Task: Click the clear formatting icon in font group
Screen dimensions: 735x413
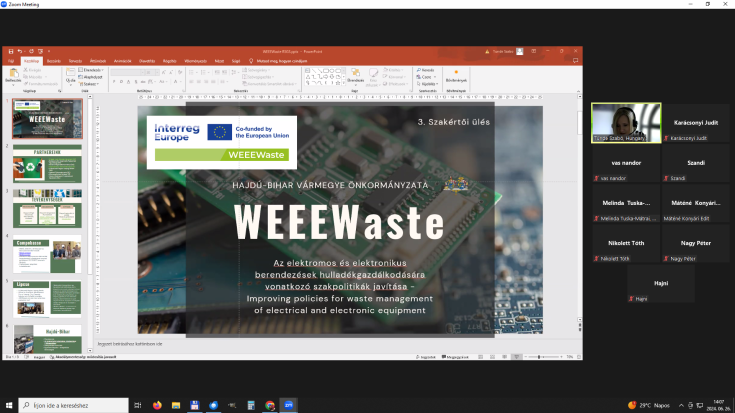Action: pos(180,72)
